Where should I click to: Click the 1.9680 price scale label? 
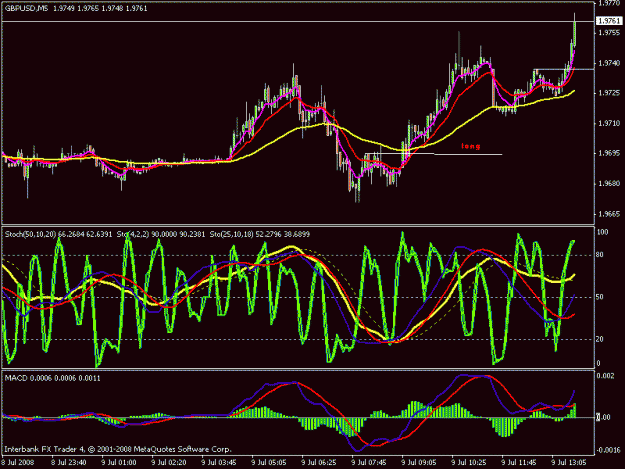pos(610,184)
